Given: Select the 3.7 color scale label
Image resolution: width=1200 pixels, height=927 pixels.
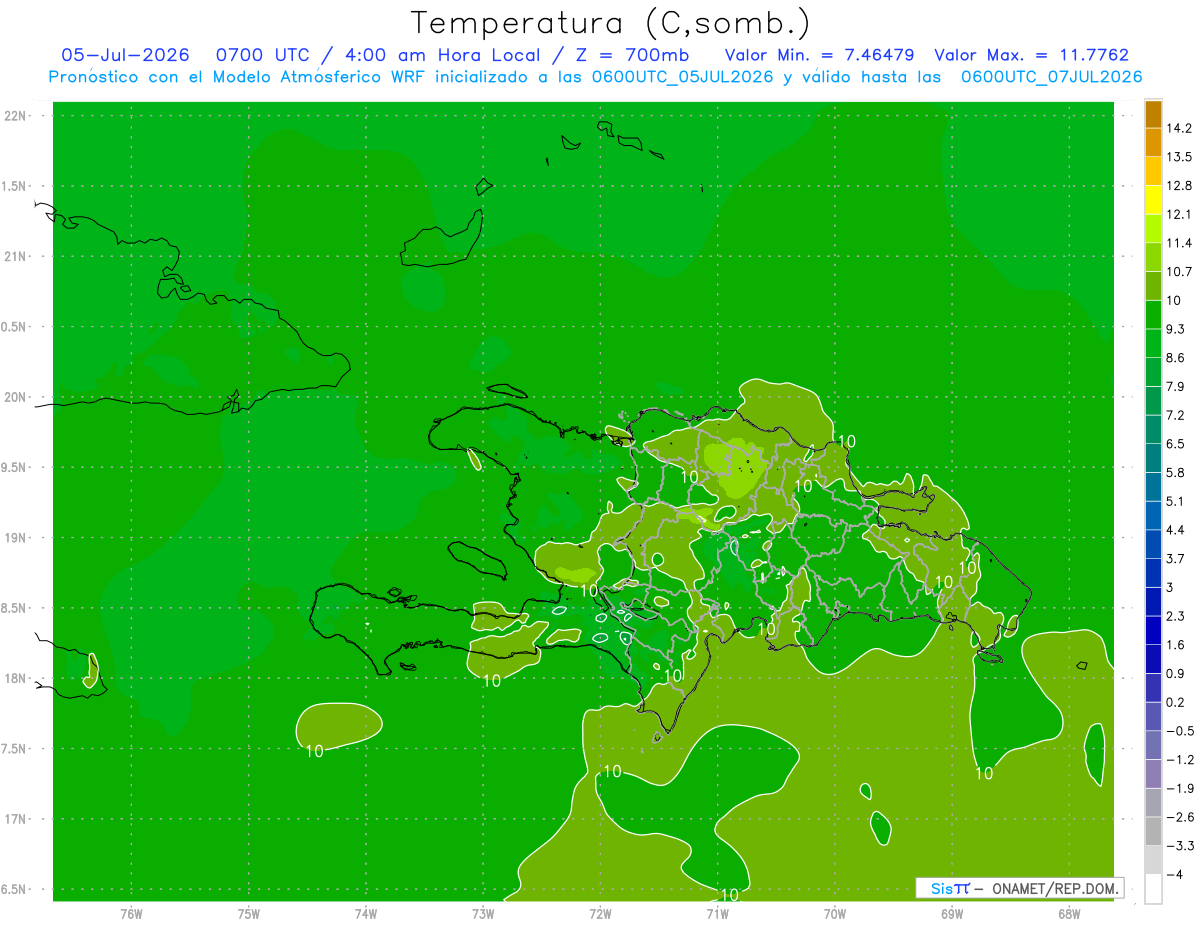Looking at the screenshot, I should click(1176, 558).
